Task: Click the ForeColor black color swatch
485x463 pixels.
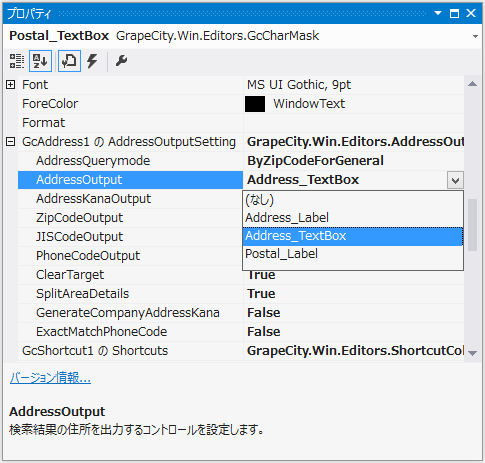Action: [x=255, y=104]
